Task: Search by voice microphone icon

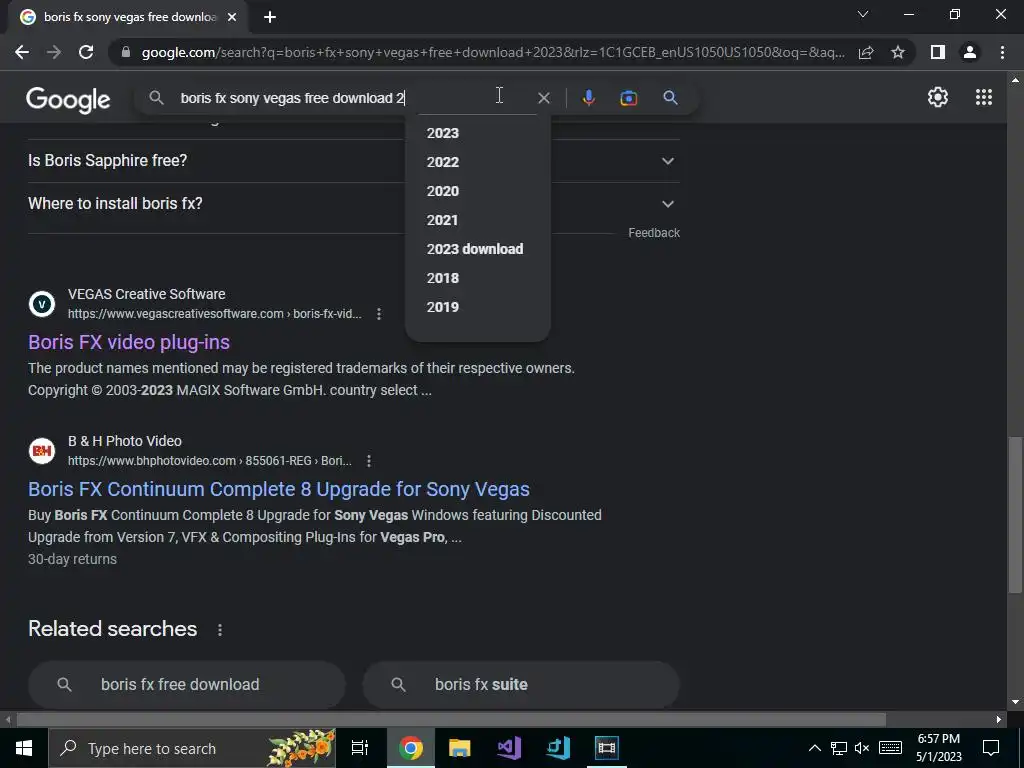Action: (x=588, y=98)
